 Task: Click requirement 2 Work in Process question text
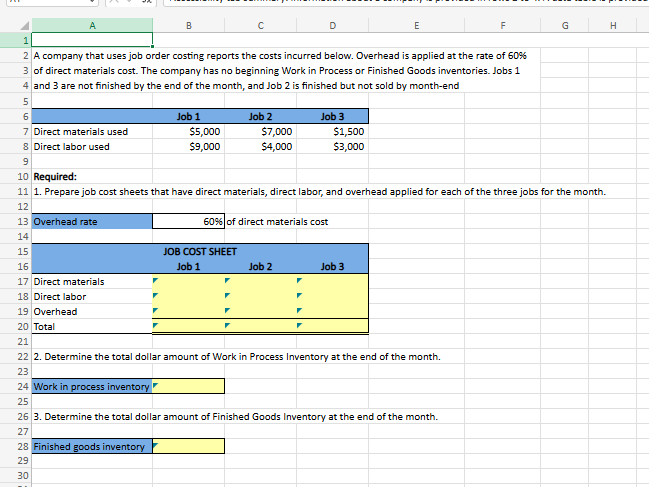pyautogui.click(x=237, y=357)
